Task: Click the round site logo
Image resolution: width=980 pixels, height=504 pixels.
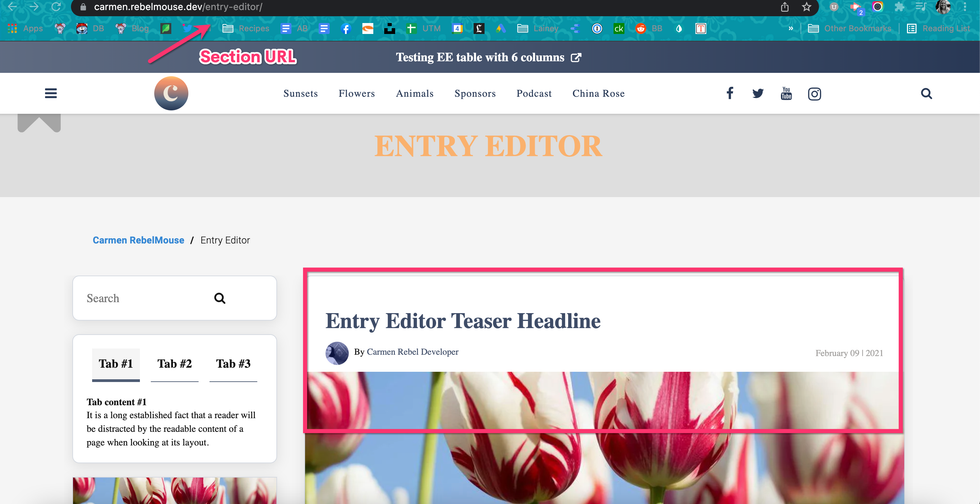Action: pos(171,94)
